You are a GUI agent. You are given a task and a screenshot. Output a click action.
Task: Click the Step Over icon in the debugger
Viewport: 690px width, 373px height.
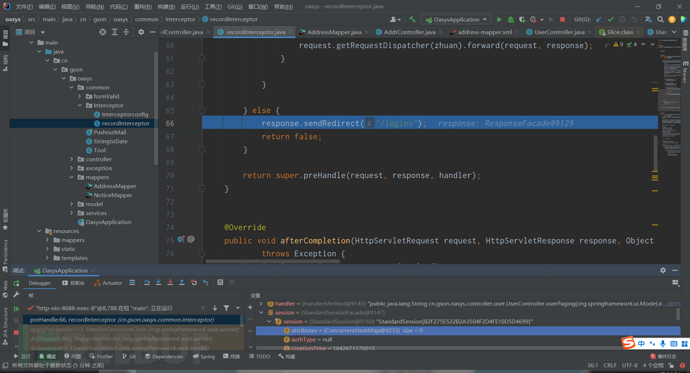point(147,282)
